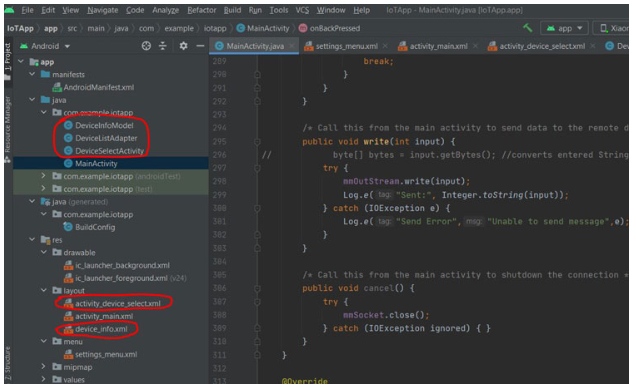Open the Structure side tool tab
636x389 pixels.
tap(8, 364)
